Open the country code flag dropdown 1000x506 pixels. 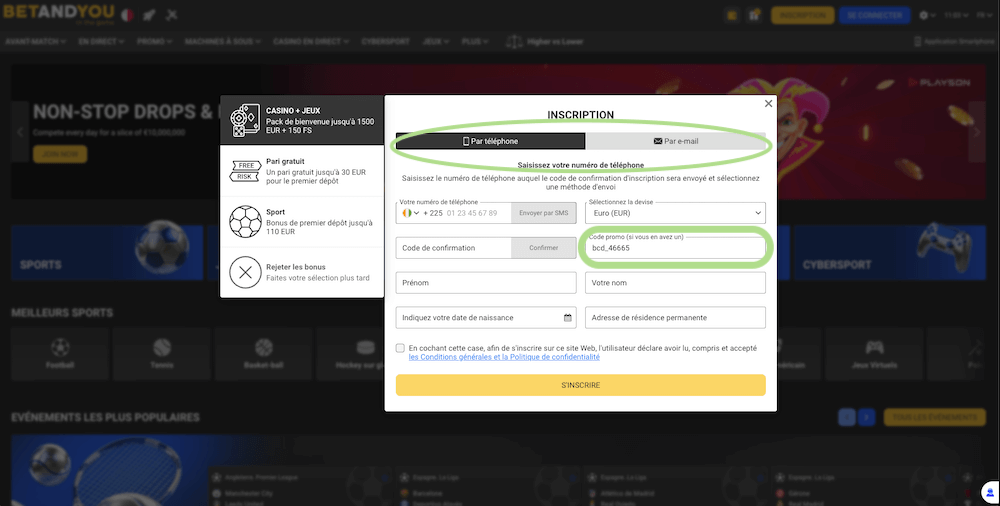409,213
